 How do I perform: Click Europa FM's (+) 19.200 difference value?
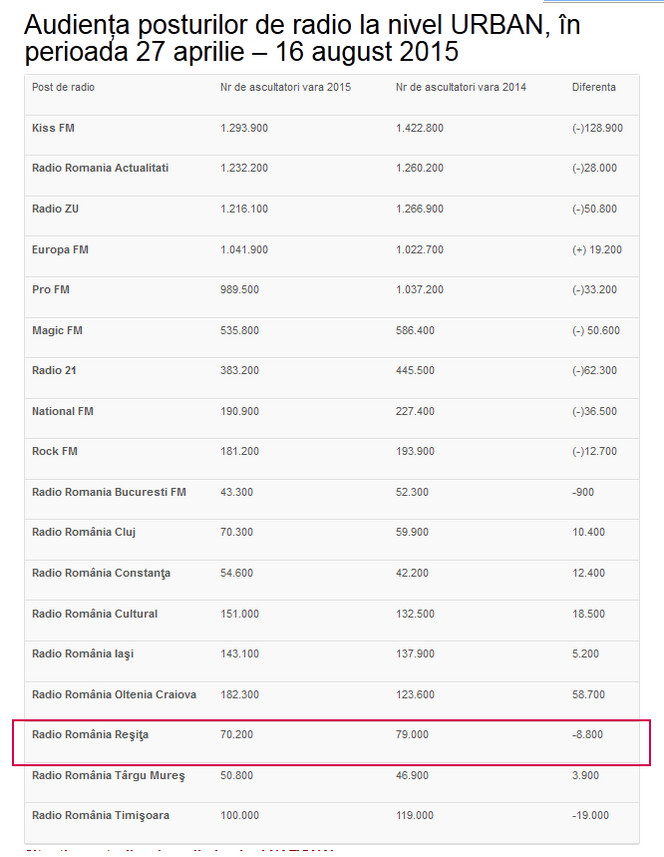597,249
